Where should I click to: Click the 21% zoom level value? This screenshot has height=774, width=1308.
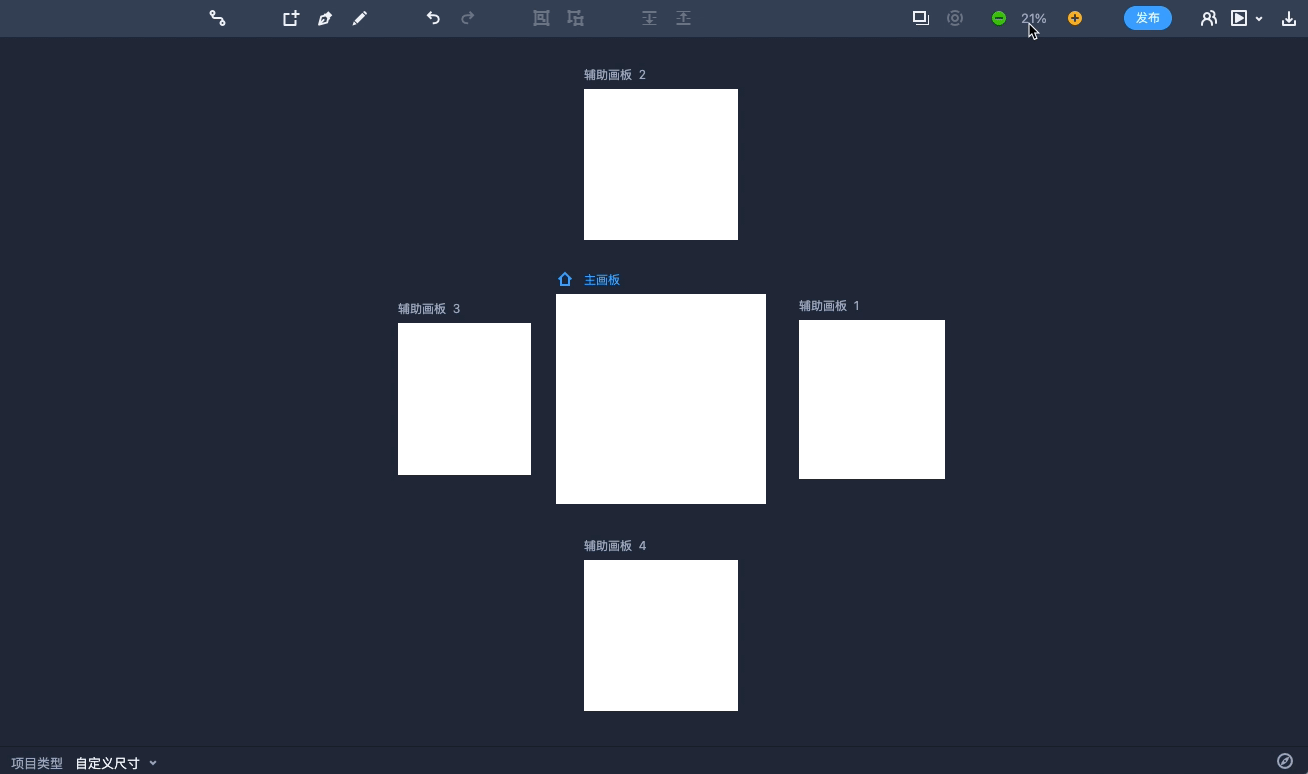click(x=1034, y=18)
